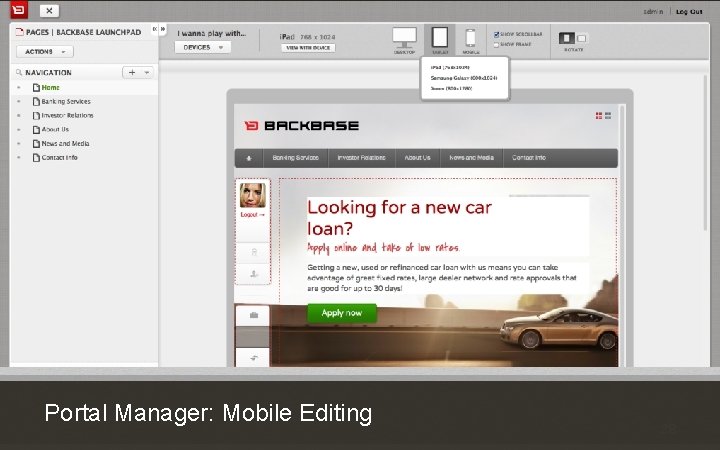The height and width of the screenshot is (450, 720).
Task: Toggle the Show Scrollbar checkbox
Action: tap(496, 34)
